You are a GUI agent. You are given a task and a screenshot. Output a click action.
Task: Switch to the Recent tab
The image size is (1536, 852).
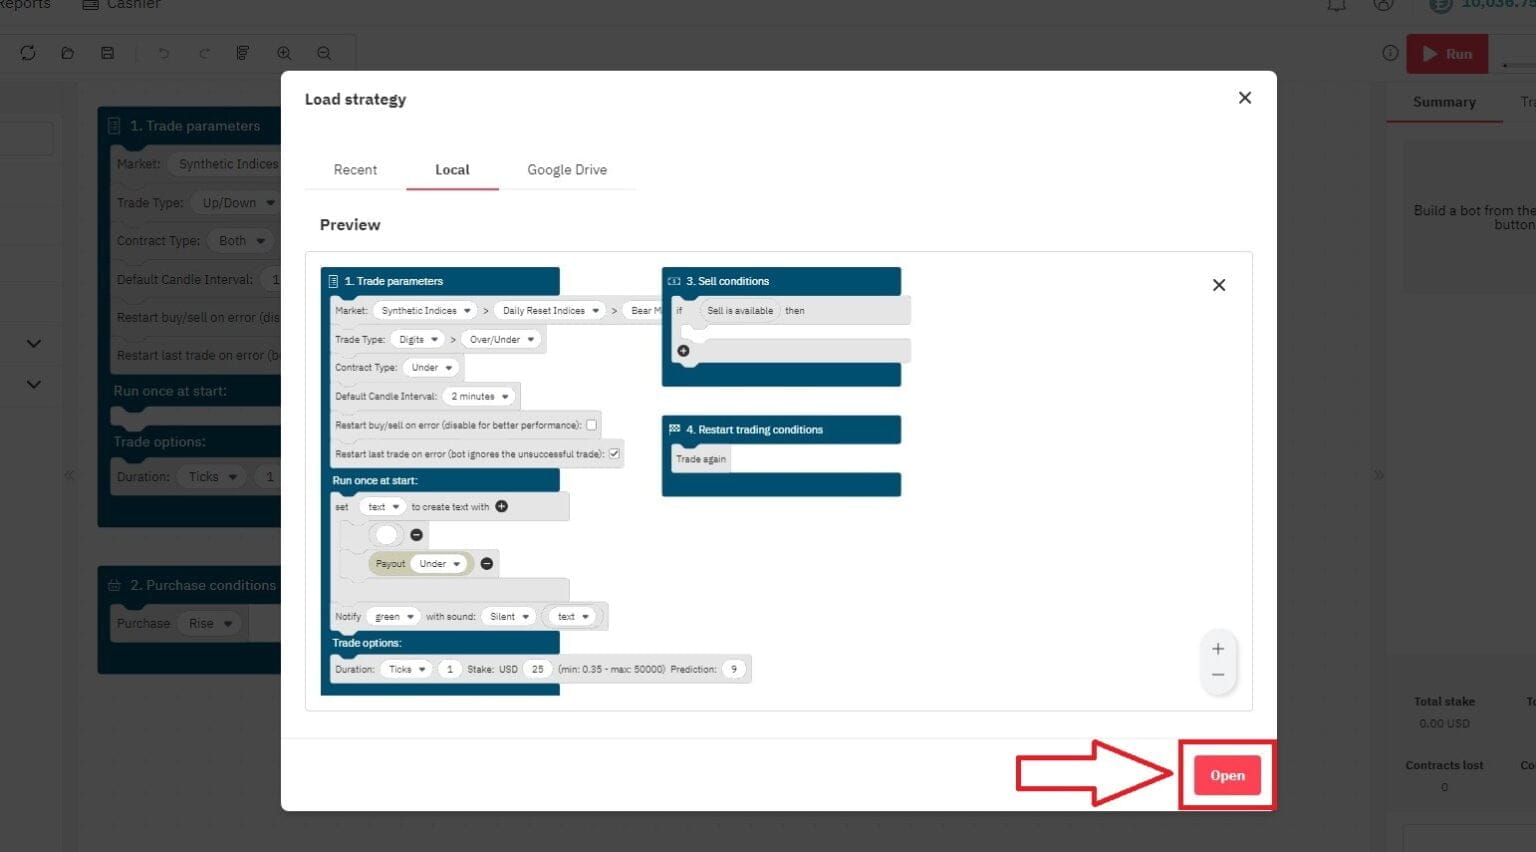(x=355, y=169)
